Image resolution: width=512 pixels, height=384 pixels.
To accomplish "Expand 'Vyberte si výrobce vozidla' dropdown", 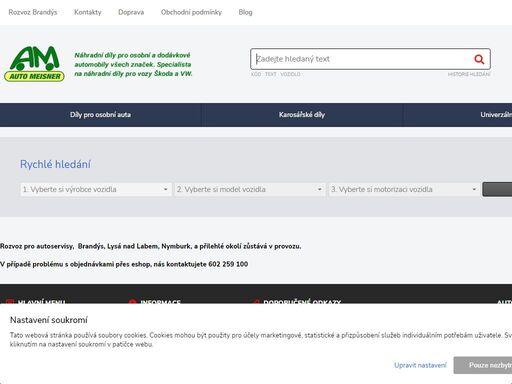I will [x=96, y=189].
